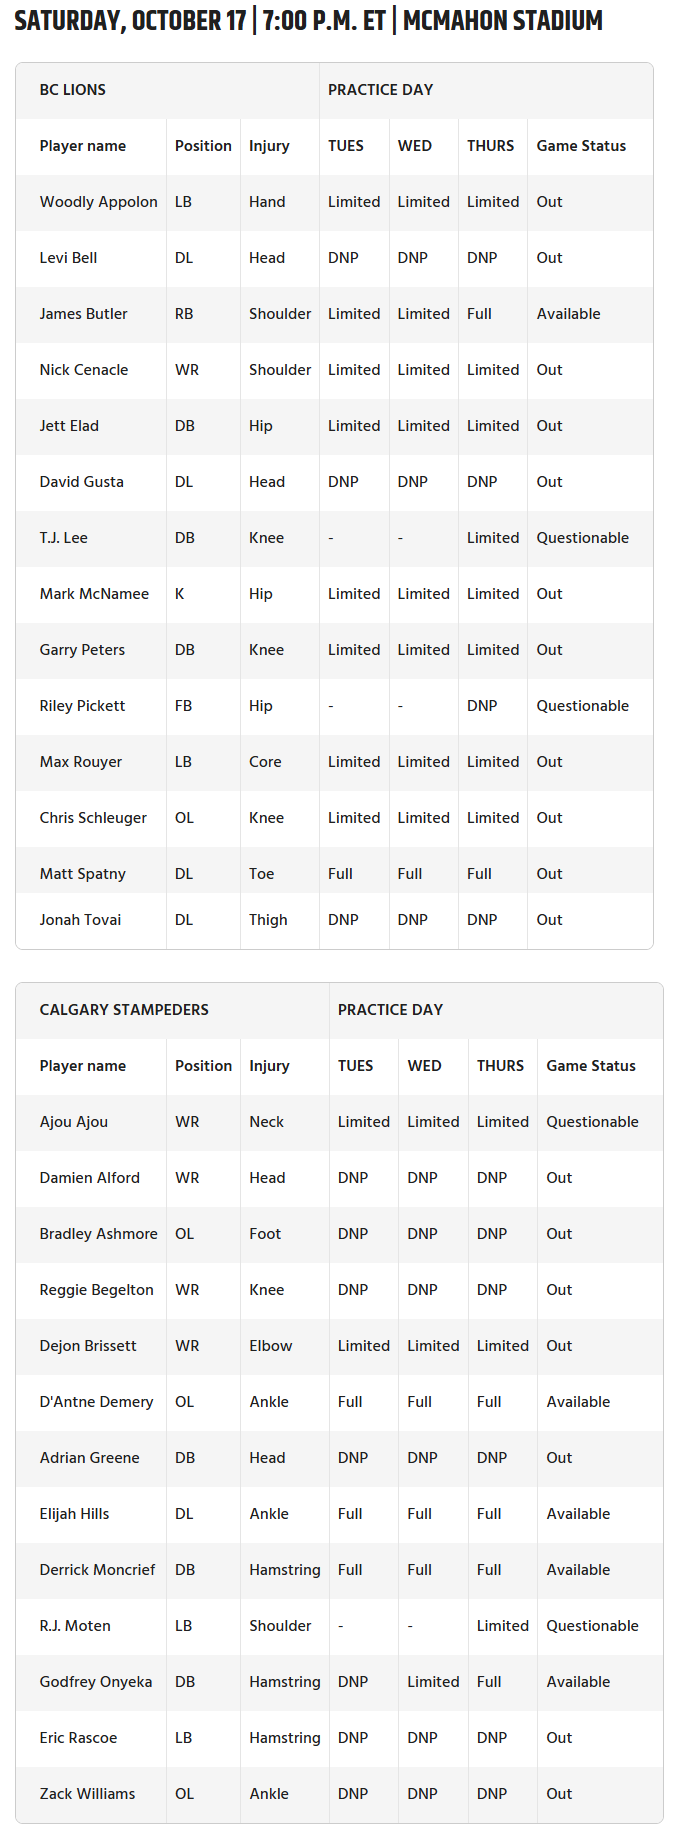
Task: Click the Eric Rascoe player name
Action: coord(78,1738)
